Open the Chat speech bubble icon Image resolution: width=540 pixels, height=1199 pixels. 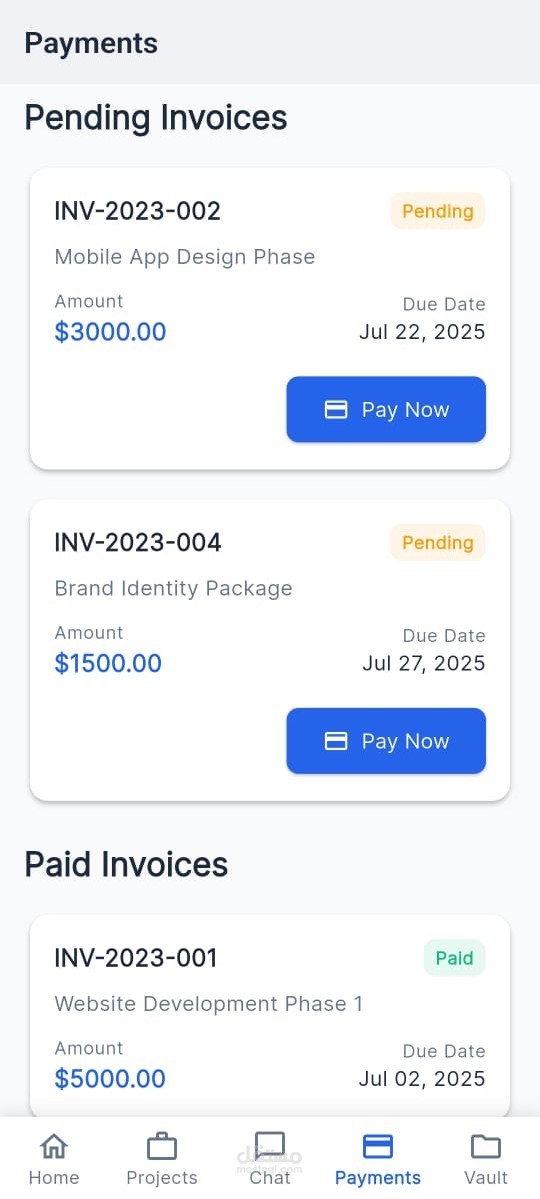tap(269, 1146)
